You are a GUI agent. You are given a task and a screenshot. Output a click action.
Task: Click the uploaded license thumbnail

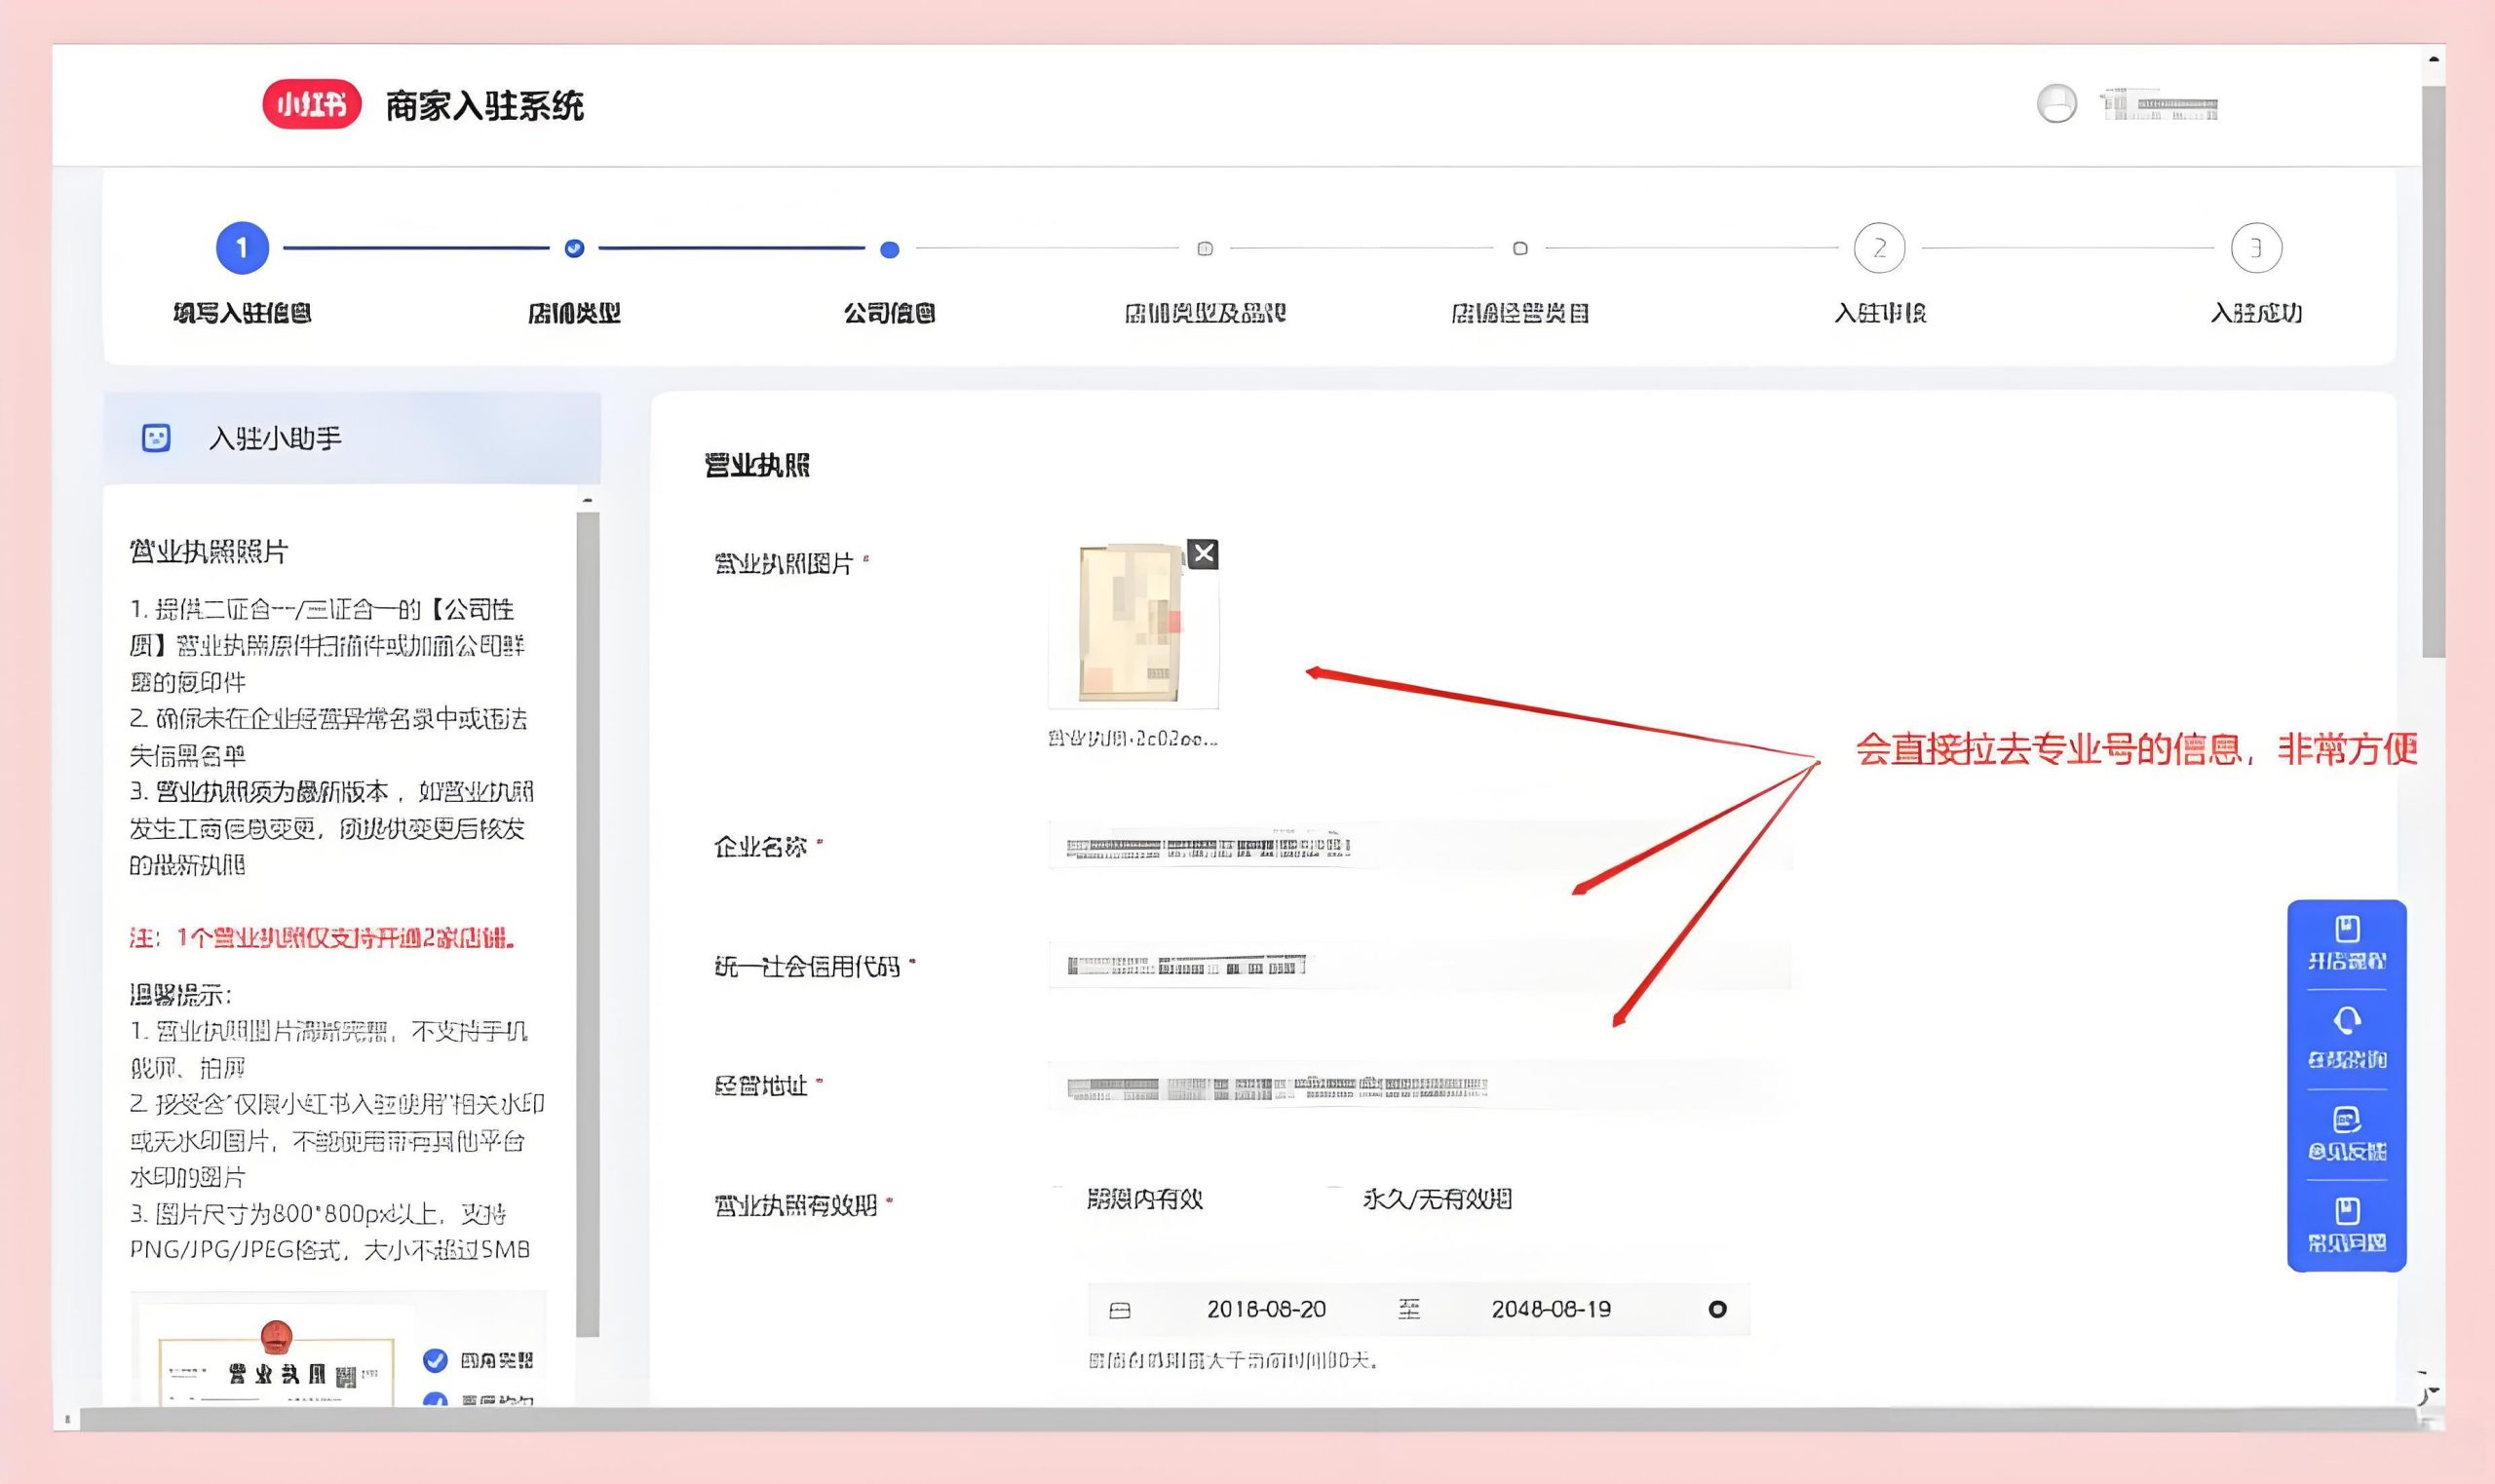pos(1130,625)
